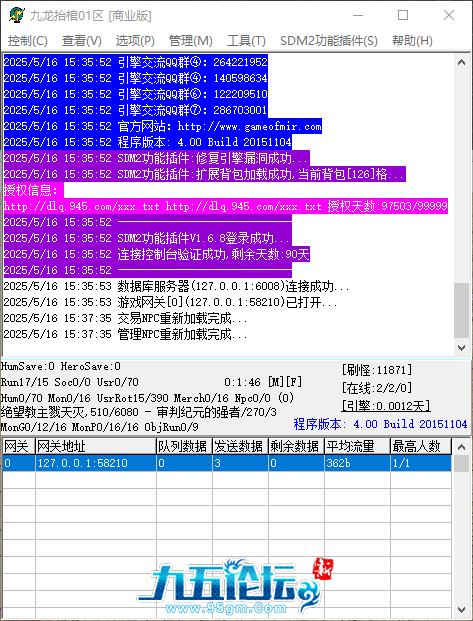Click the 队列数据 column header

click(x=184, y=446)
